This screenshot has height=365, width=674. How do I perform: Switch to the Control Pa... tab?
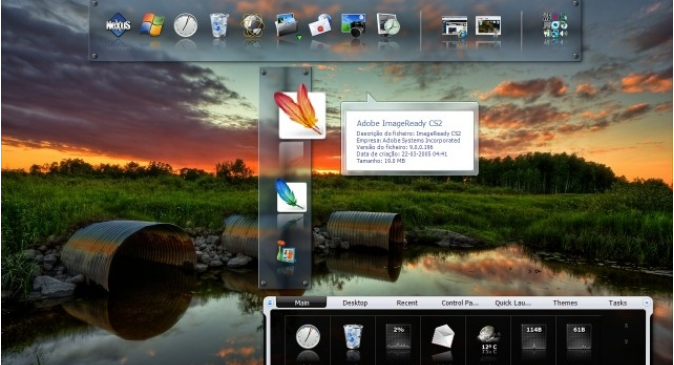(x=460, y=303)
